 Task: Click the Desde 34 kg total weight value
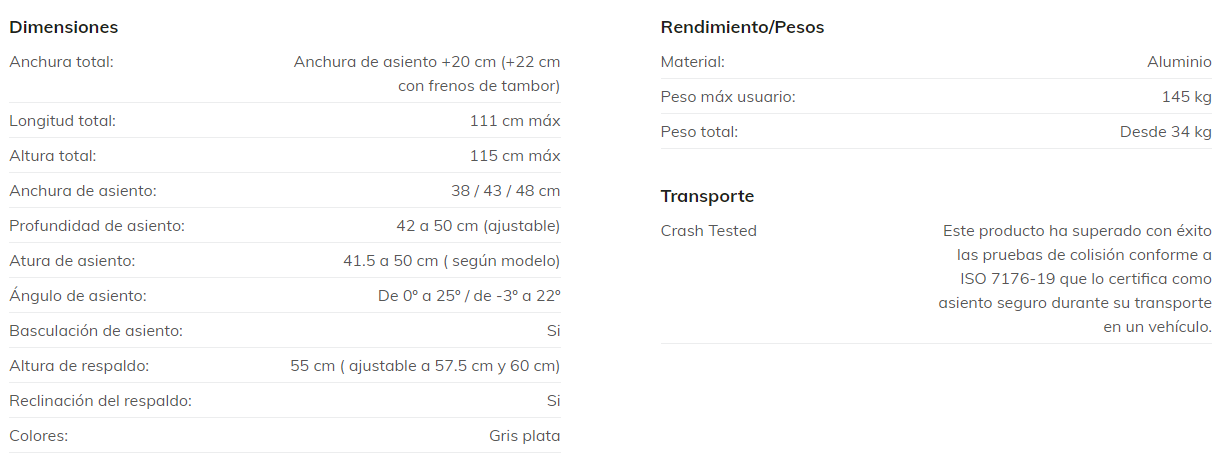click(x=1165, y=132)
